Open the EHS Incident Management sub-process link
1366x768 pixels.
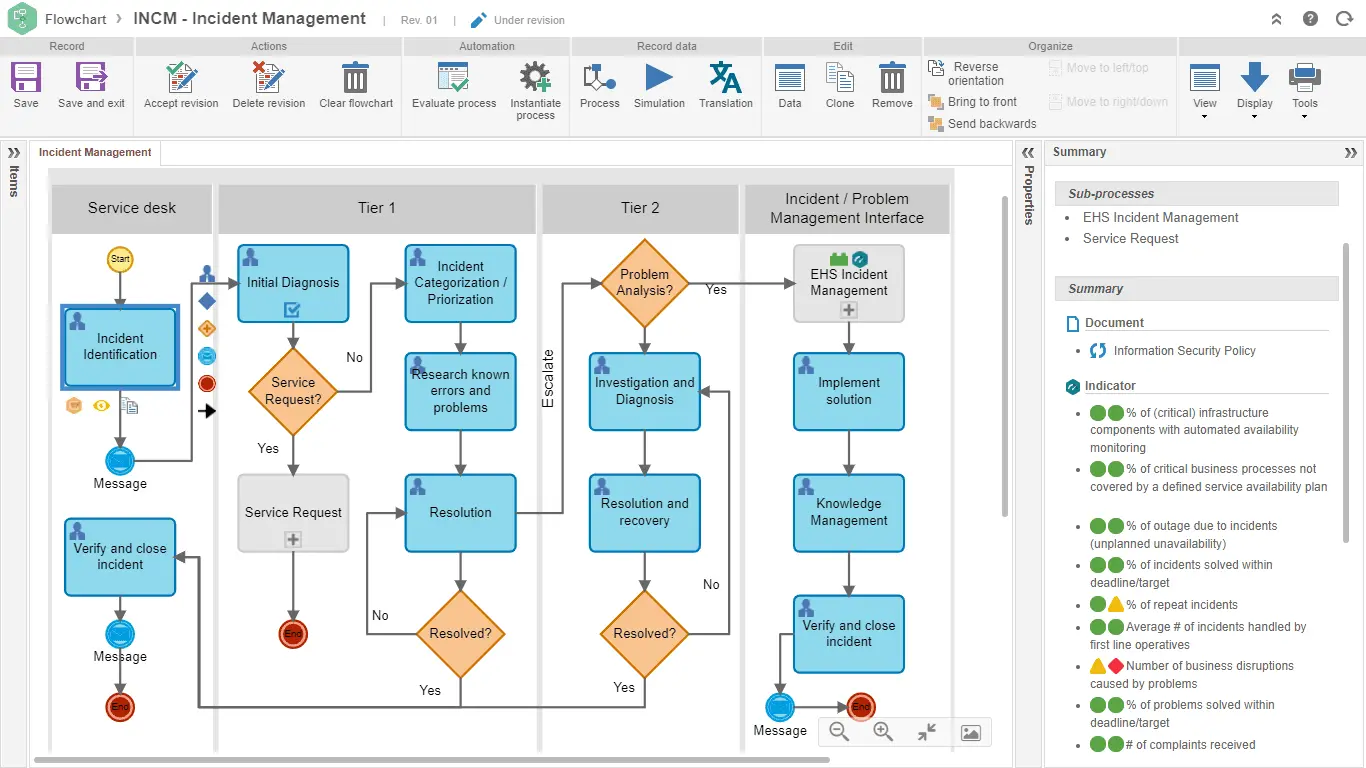pyautogui.click(x=1160, y=217)
